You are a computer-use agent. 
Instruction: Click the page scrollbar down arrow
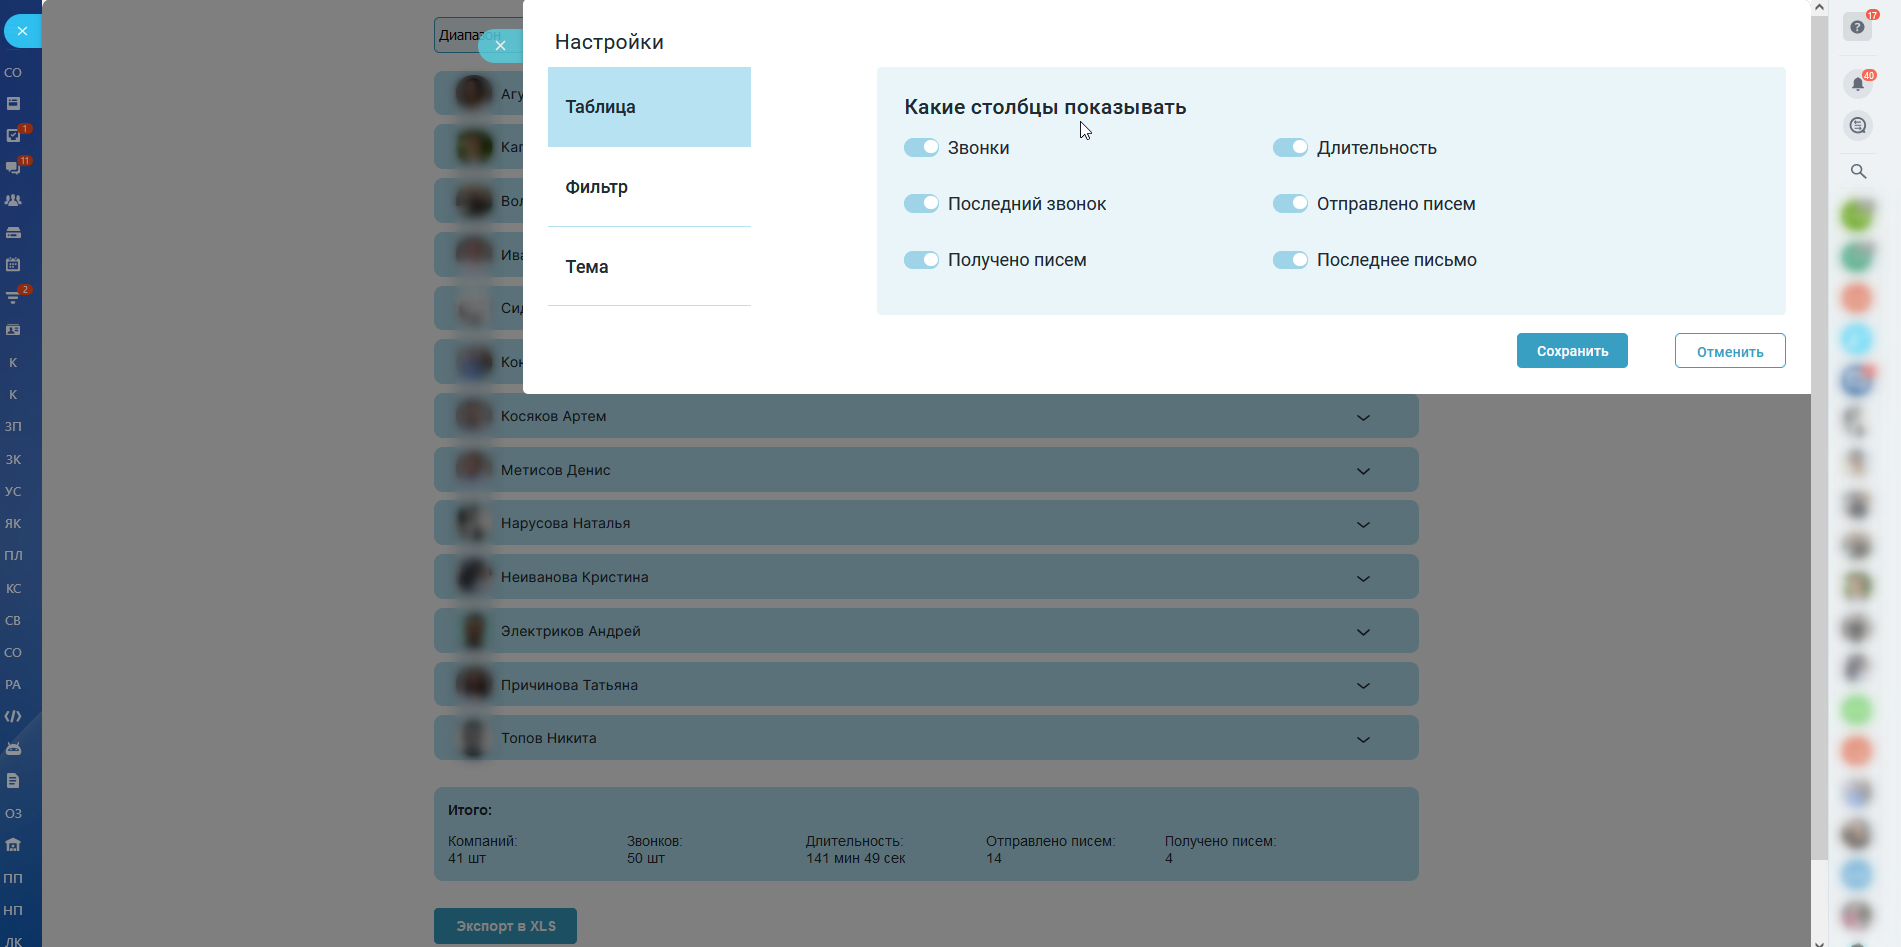pyautogui.click(x=1819, y=941)
